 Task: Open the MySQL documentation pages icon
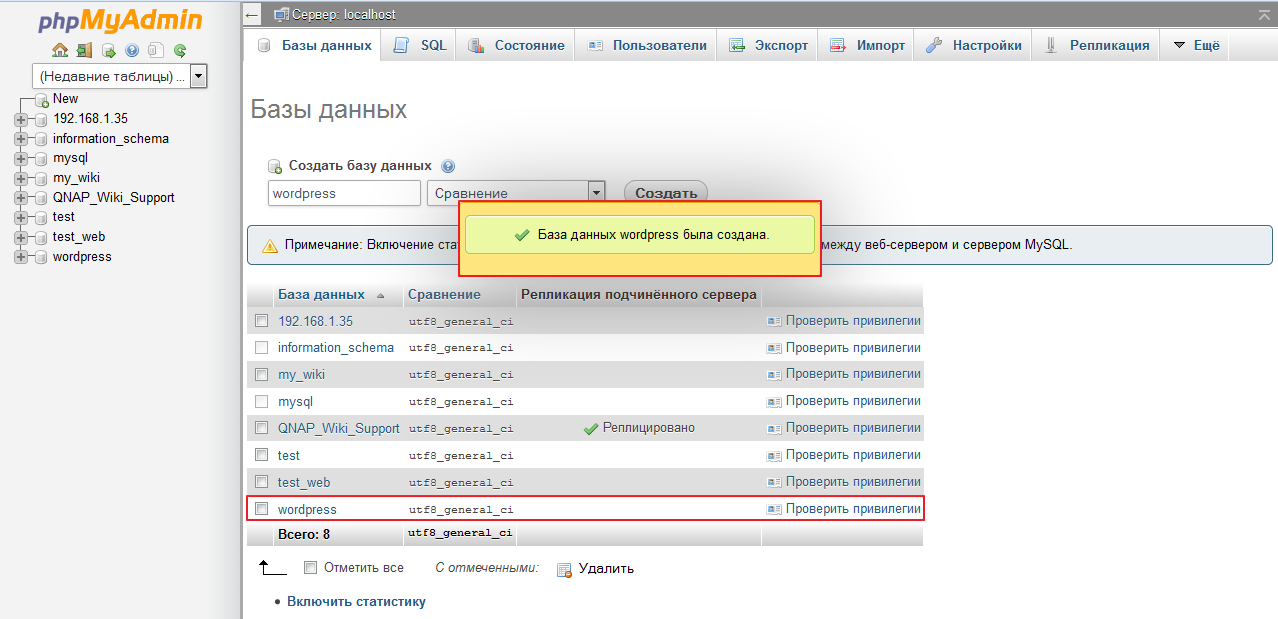[x=155, y=50]
